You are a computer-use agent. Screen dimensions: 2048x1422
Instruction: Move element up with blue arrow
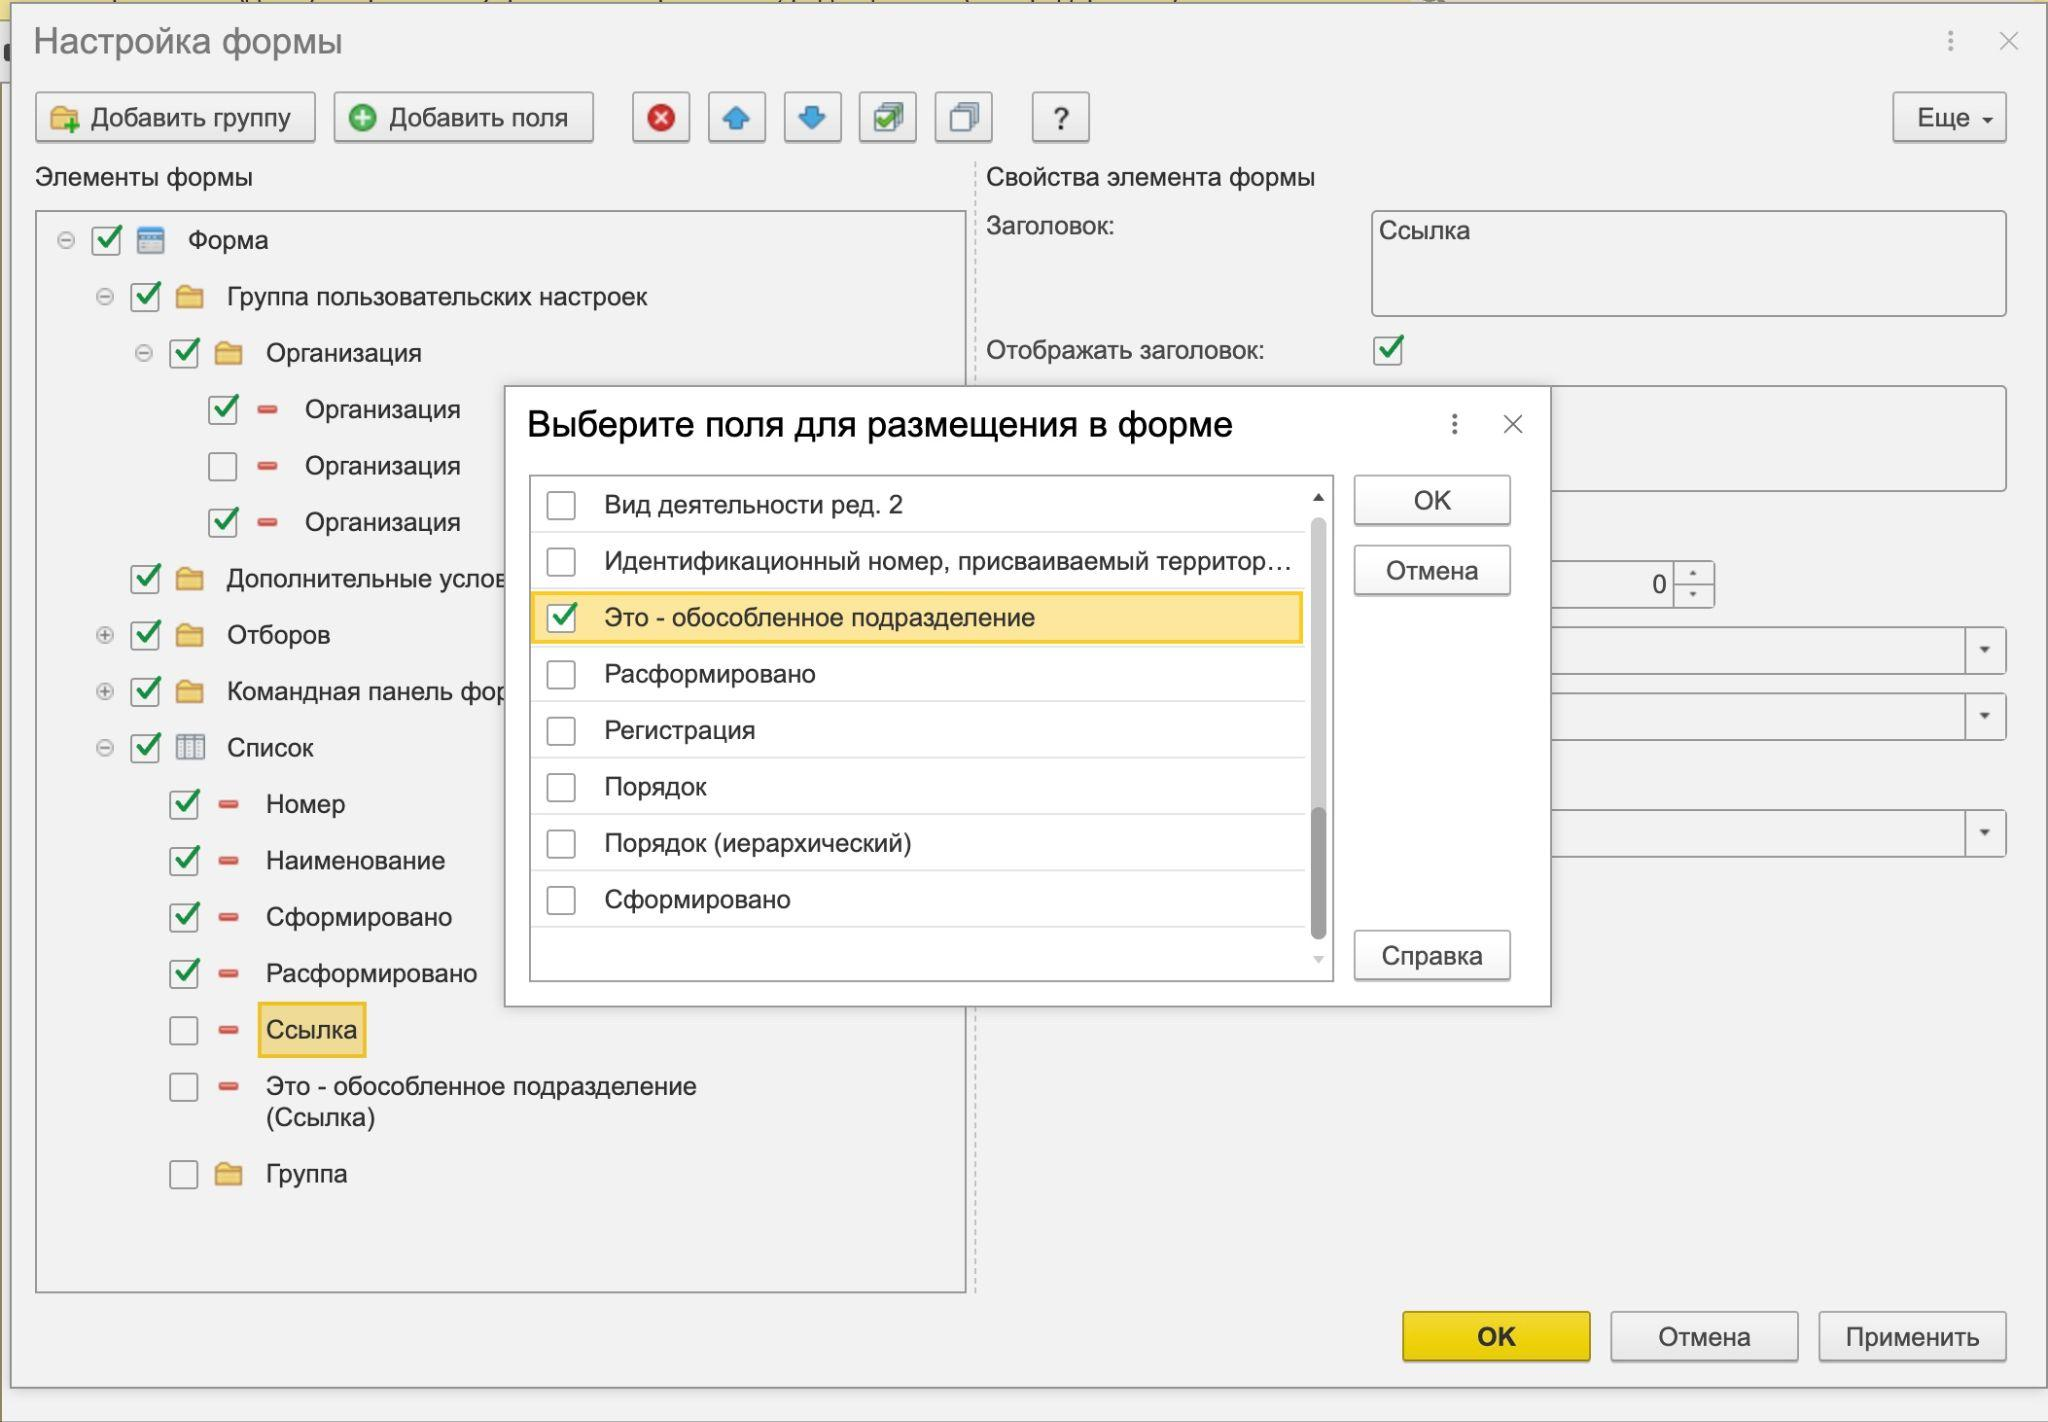point(736,118)
